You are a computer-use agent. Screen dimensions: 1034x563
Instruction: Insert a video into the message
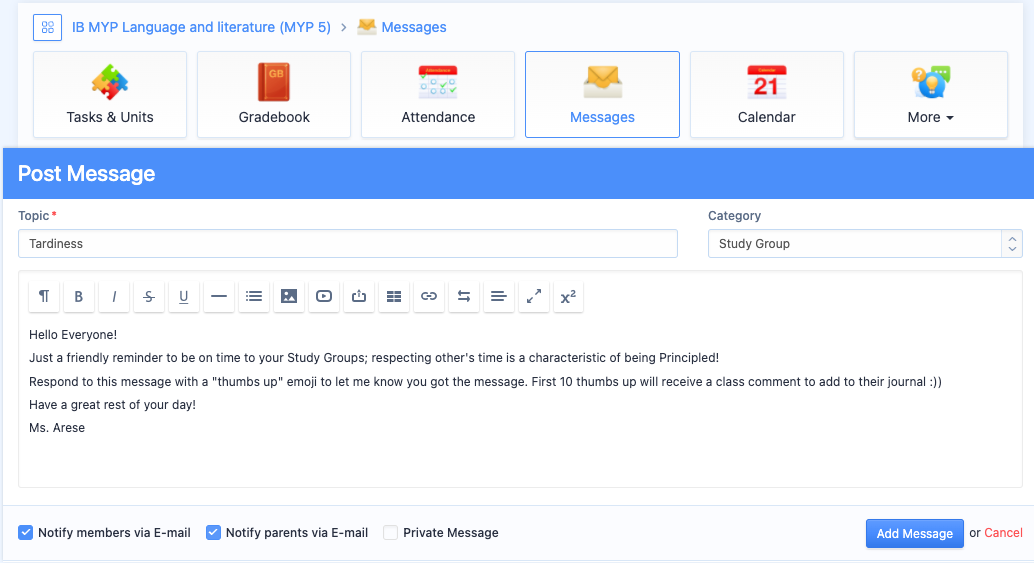coord(324,296)
